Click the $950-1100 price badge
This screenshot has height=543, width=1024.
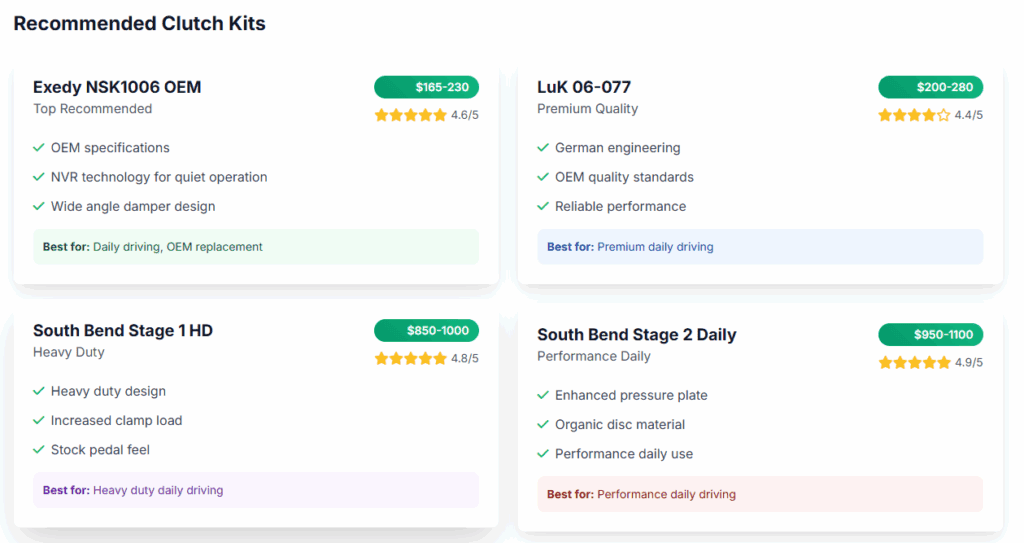coord(931,335)
